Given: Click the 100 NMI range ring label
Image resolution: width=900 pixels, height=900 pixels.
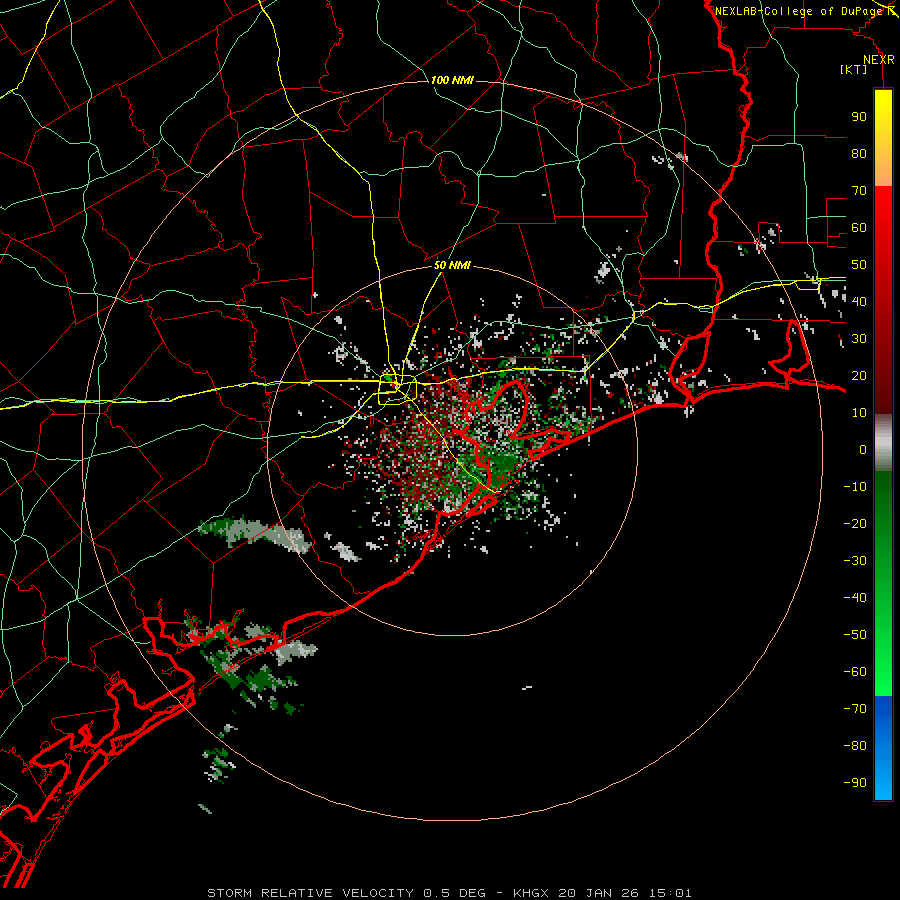Looking at the screenshot, I should tap(452, 80).
